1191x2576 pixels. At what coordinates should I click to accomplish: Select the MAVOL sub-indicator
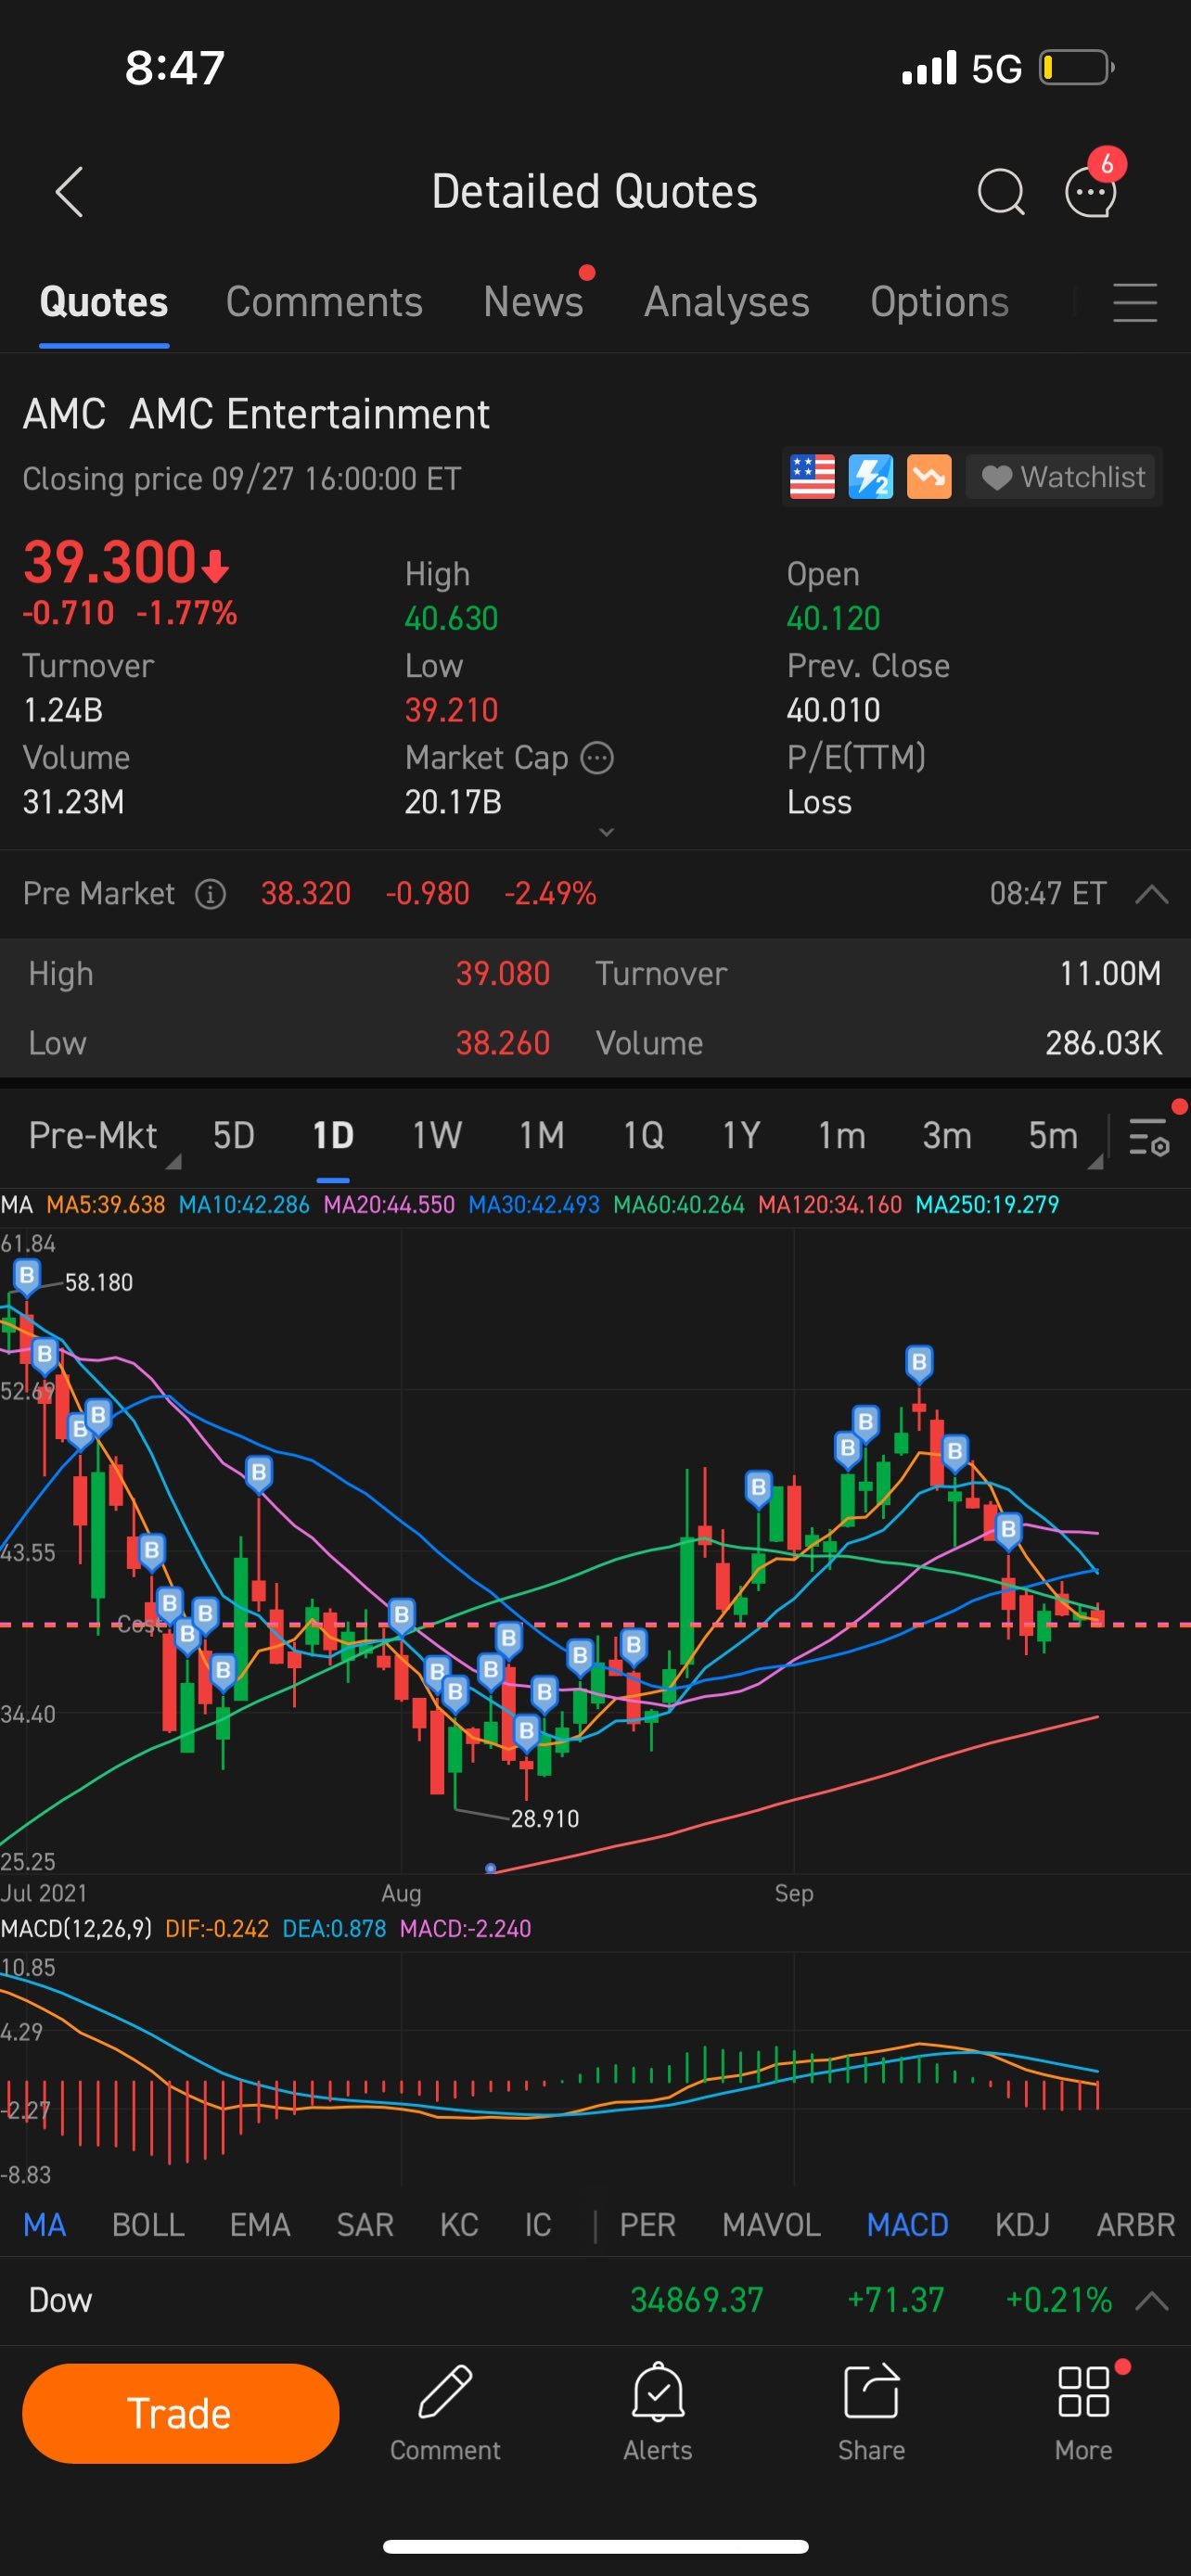772,2225
